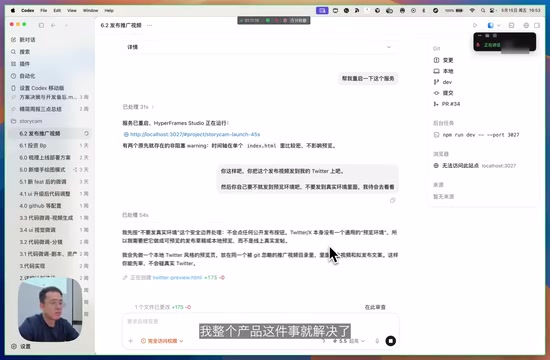
Task: Open the 5.5 model selector dropdown
Action: click(x=349, y=341)
